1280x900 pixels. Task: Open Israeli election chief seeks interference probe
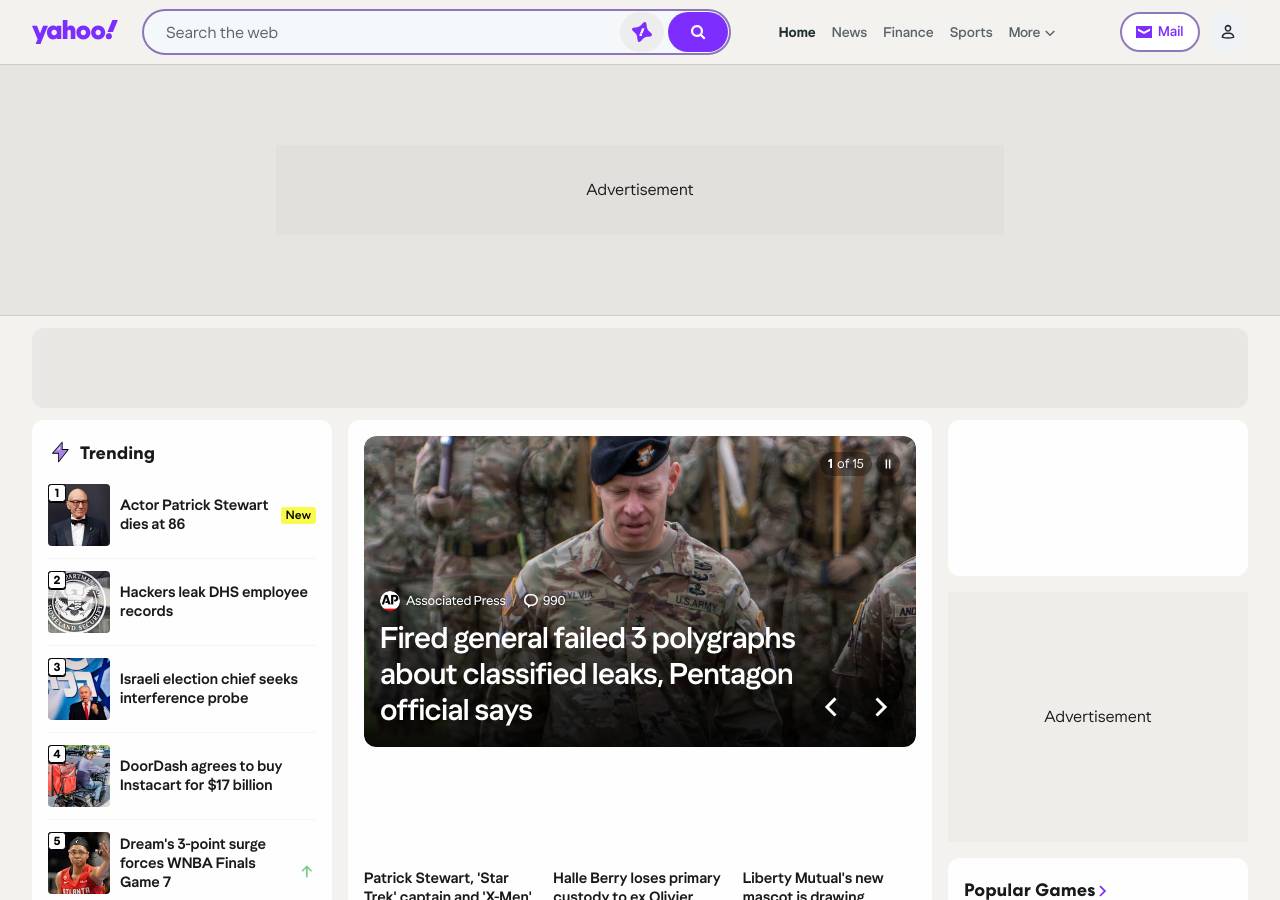tap(209, 688)
